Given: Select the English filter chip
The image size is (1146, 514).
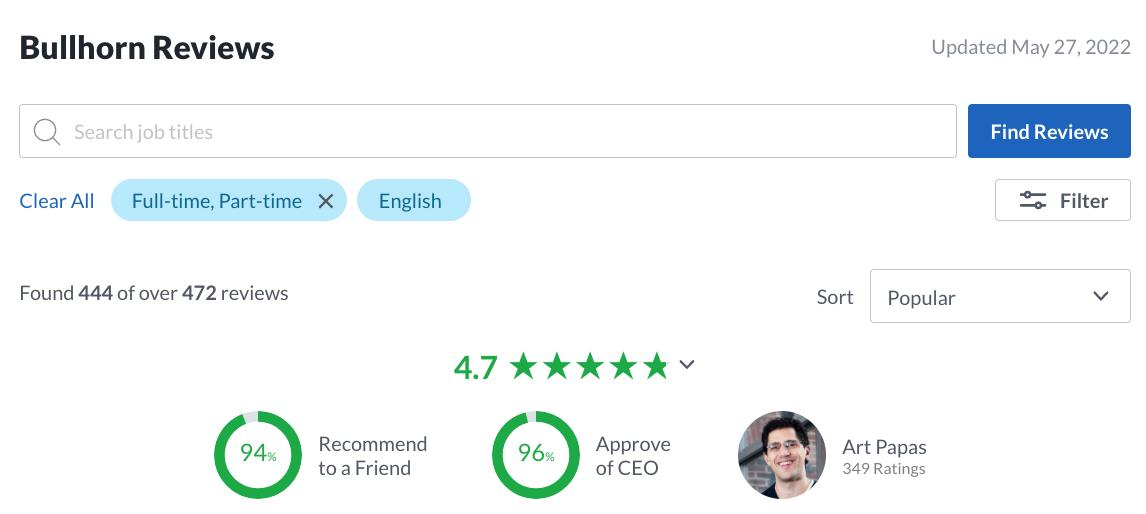Looking at the screenshot, I should (414, 200).
